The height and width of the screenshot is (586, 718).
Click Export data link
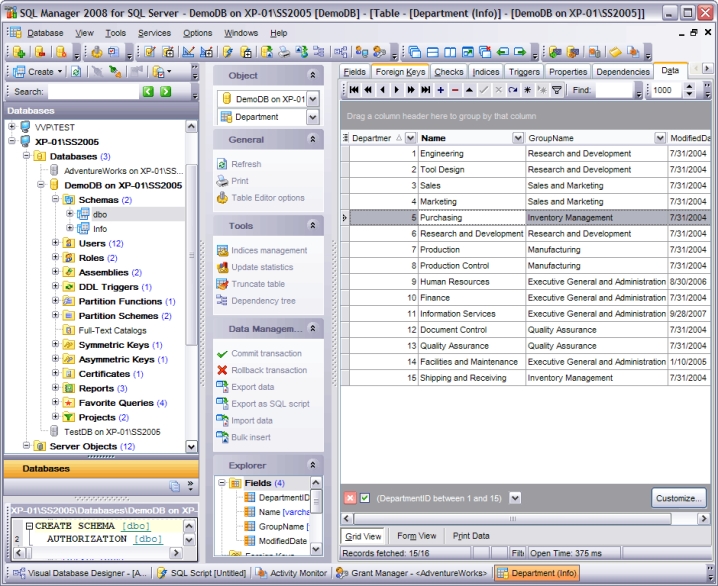(252, 387)
